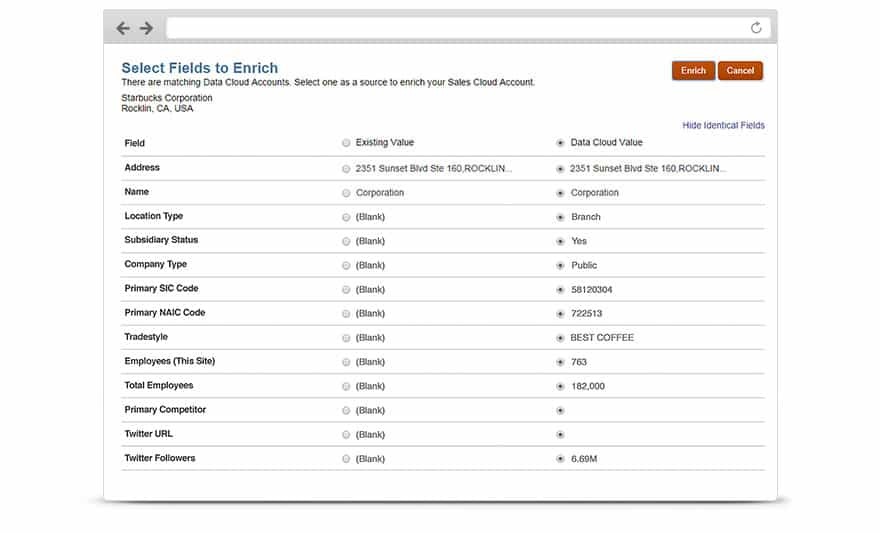Select 6.69M radio for Twitter Followers
This screenshot has width=880, height=533.
pos(560,459)
